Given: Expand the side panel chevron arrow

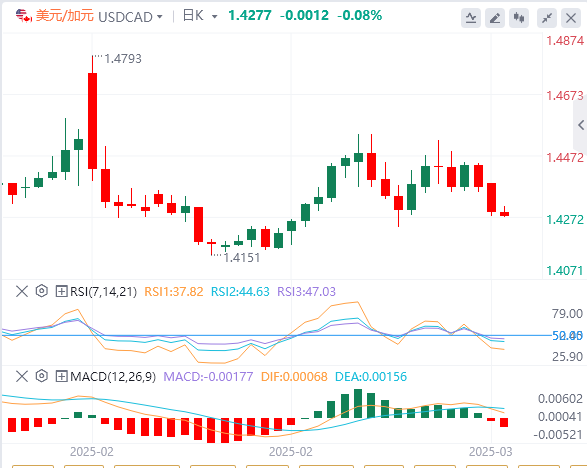Looking at the screenshot, I should pyautogui.click(x=581, y=125).
